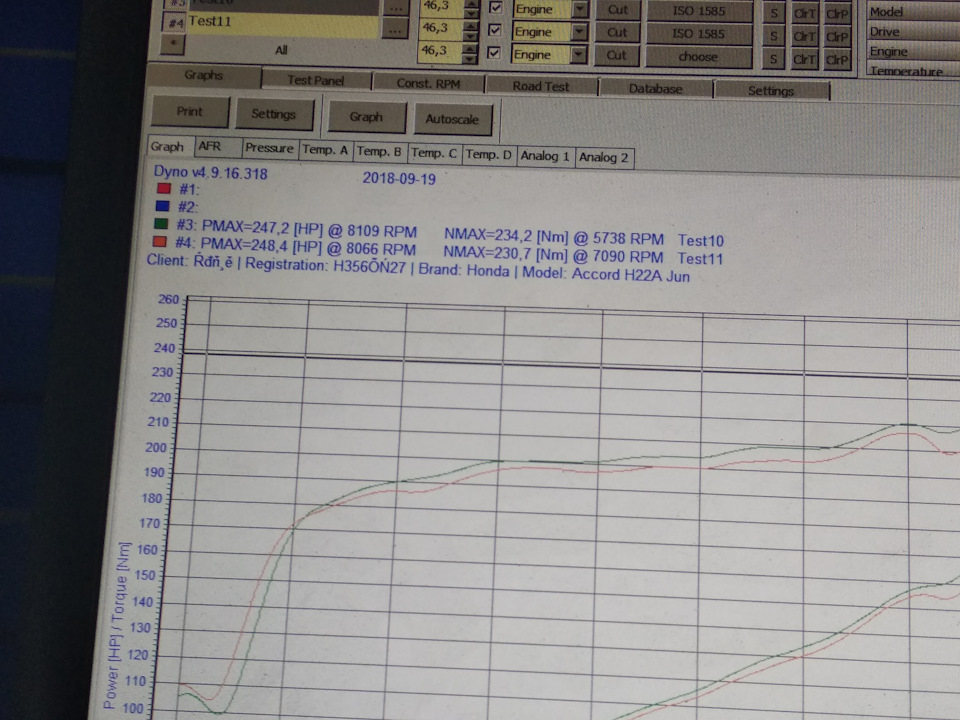Open the Engine dropdown in the row above Test11
Screen dimensions: 960x720
(x=551, y=9)
